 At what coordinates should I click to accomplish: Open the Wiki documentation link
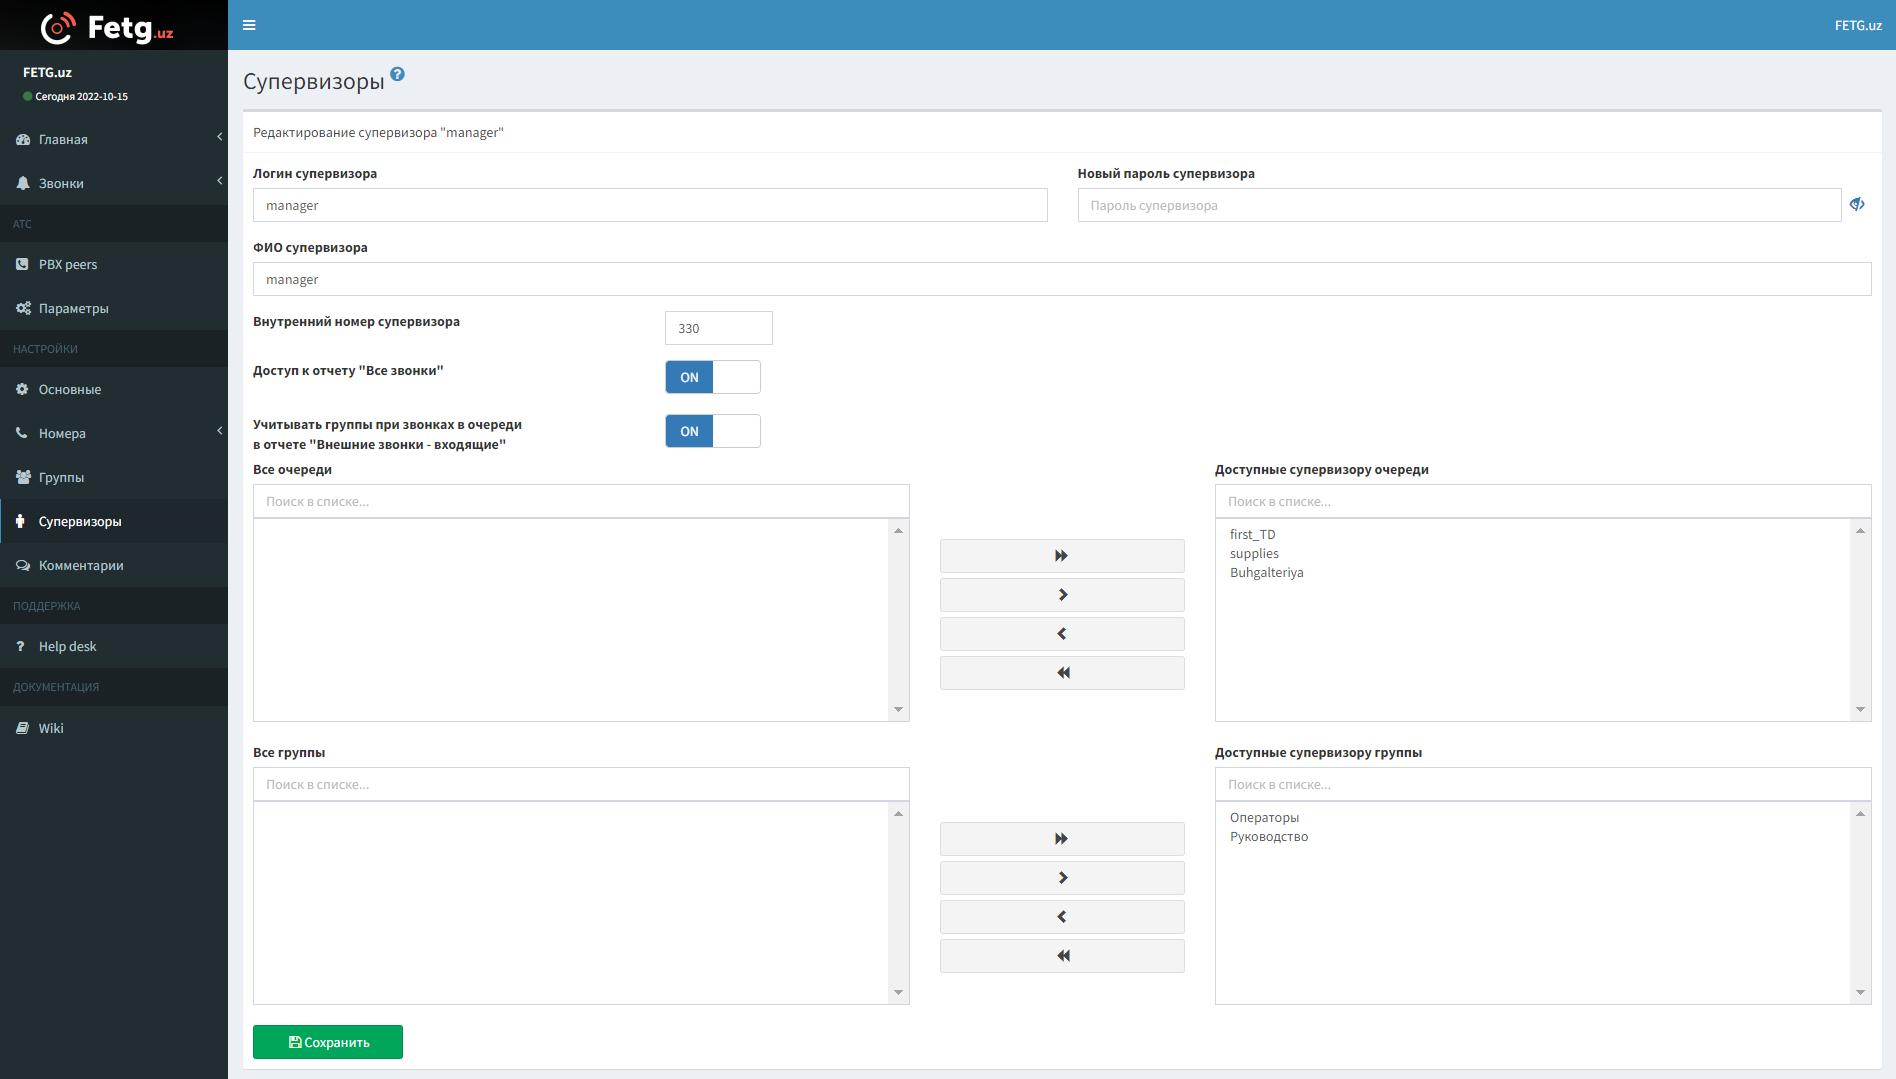[114, 728]
